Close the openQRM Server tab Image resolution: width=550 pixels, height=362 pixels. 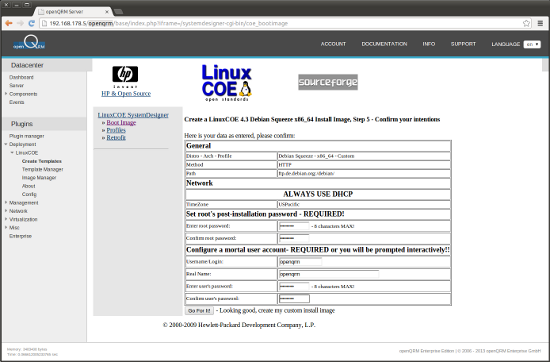click(107, 12)
